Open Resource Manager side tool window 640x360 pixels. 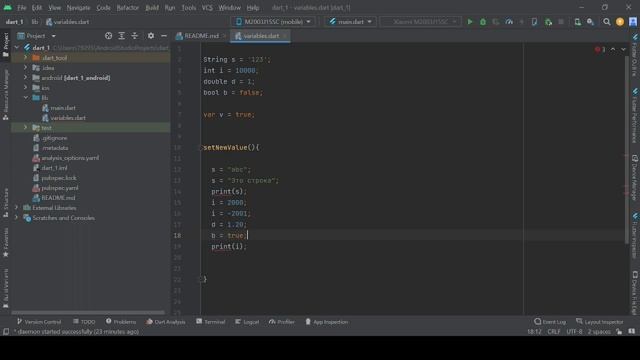click(x=6, y=95)
